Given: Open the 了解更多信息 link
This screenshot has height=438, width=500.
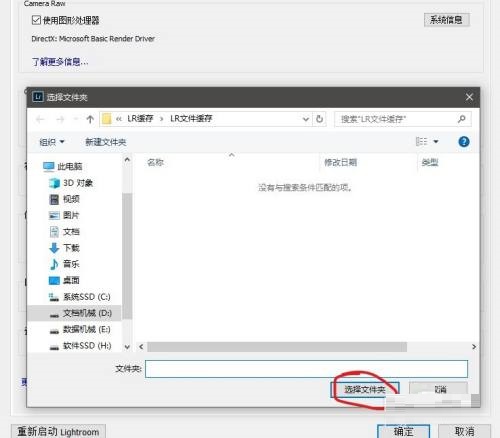Looking at the screenshot, I should point(60,62).
